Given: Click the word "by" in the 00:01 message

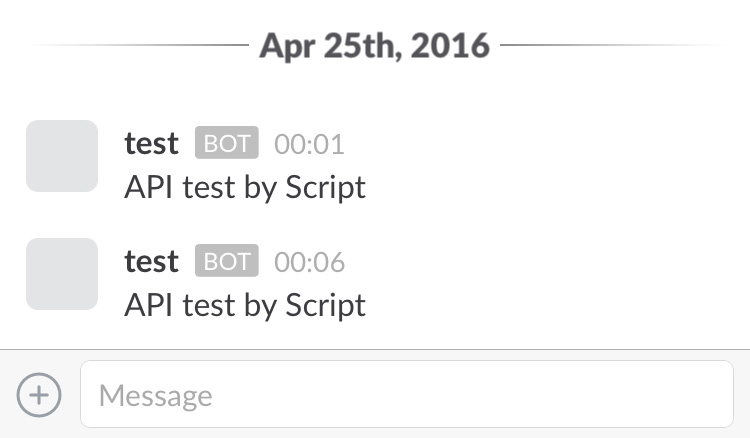Looking at the screenshot, I should tap(259, 187).
